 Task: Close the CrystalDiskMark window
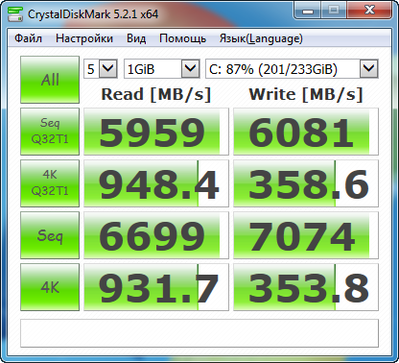pyautogui.click(x=369, y=10)
